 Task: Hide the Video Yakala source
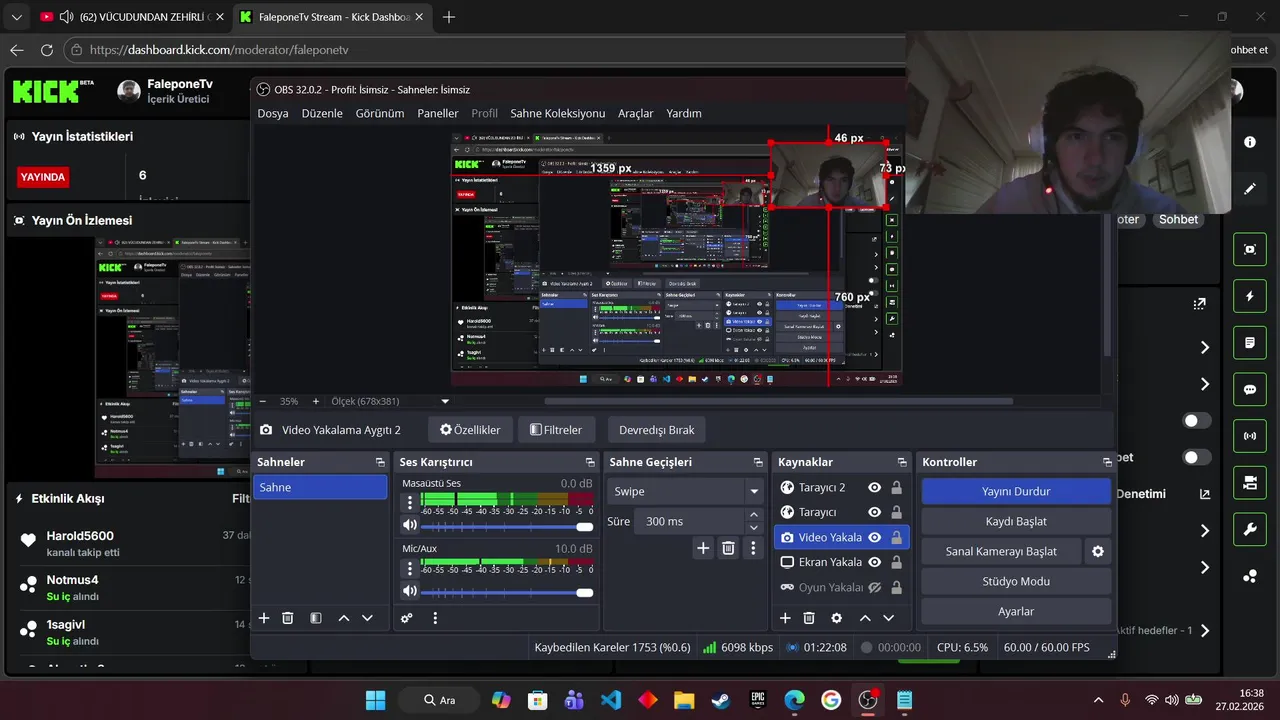coord(874,537)
